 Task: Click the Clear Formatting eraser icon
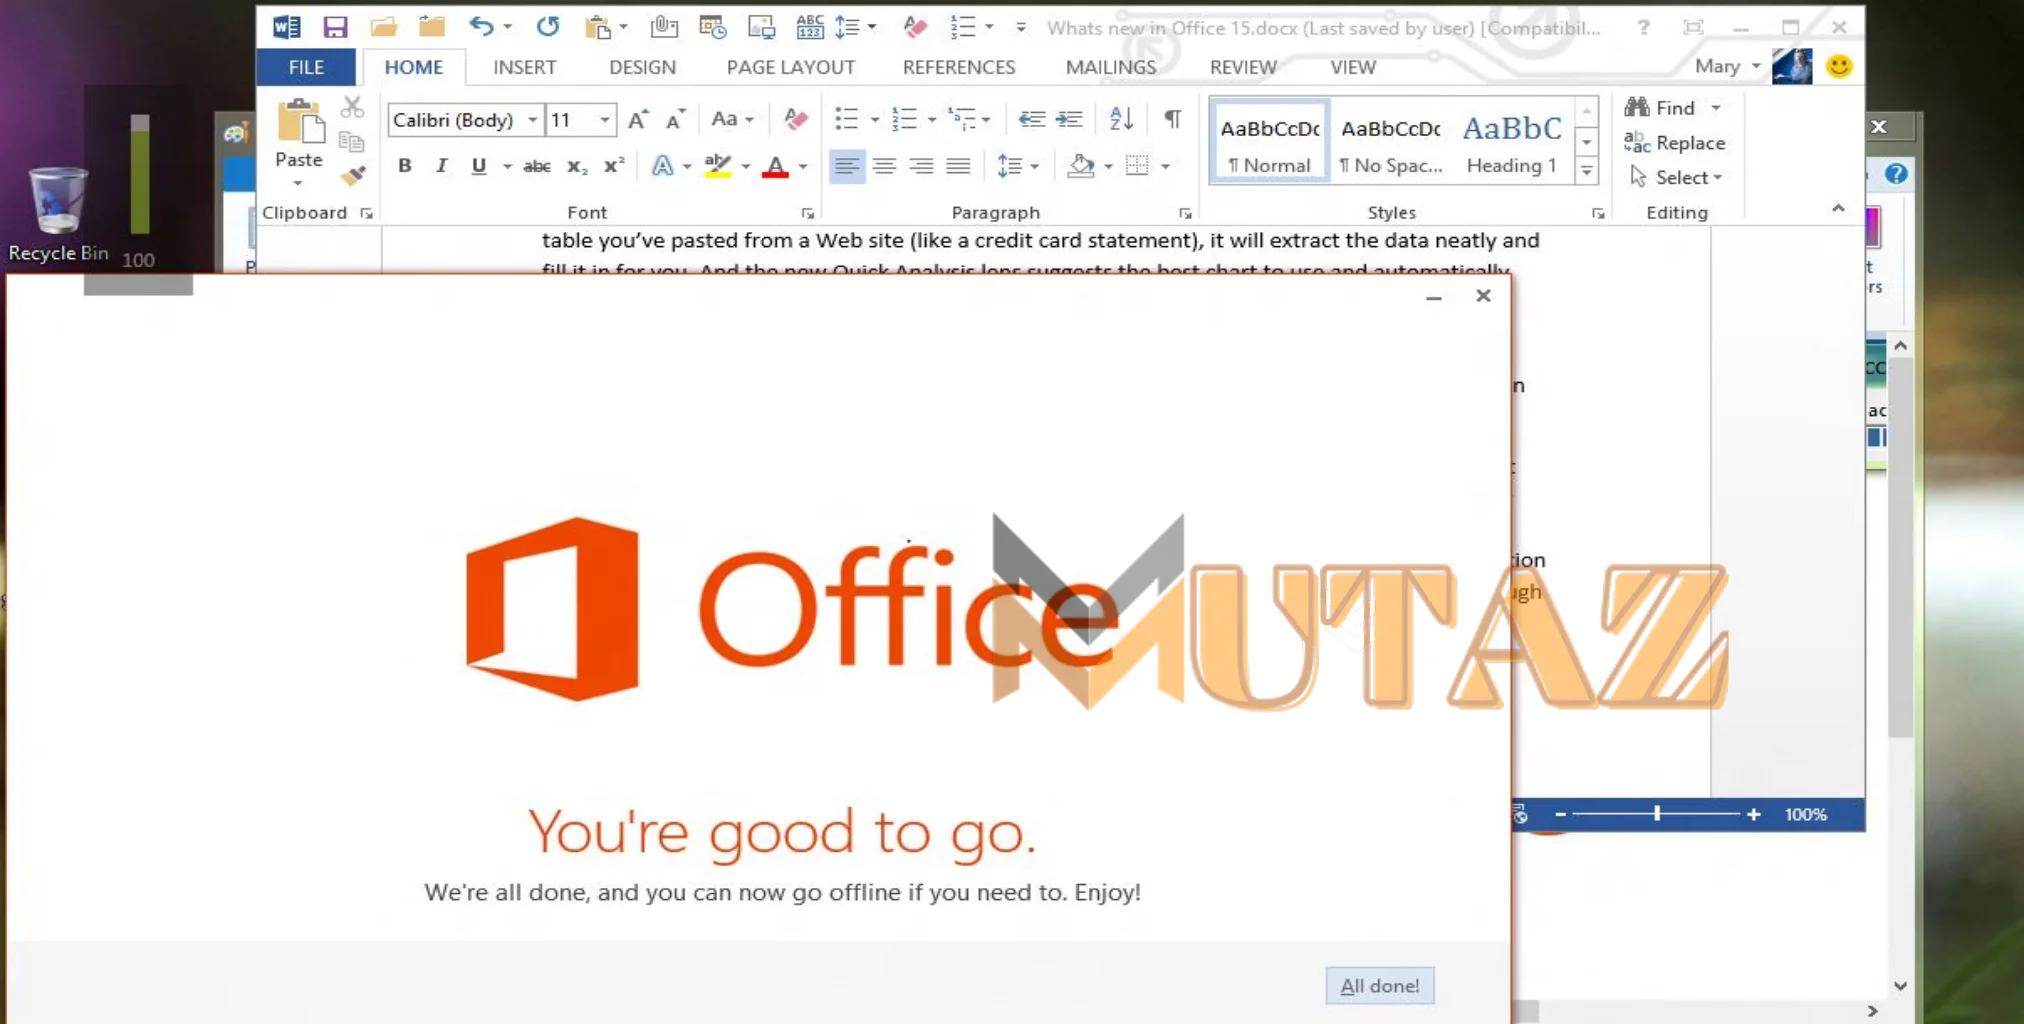click(x=796, y=120)
